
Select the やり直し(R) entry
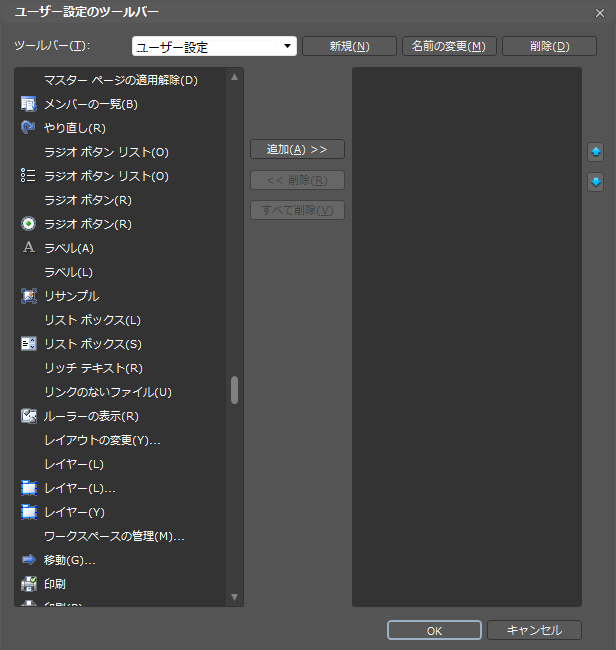[121, 128]
